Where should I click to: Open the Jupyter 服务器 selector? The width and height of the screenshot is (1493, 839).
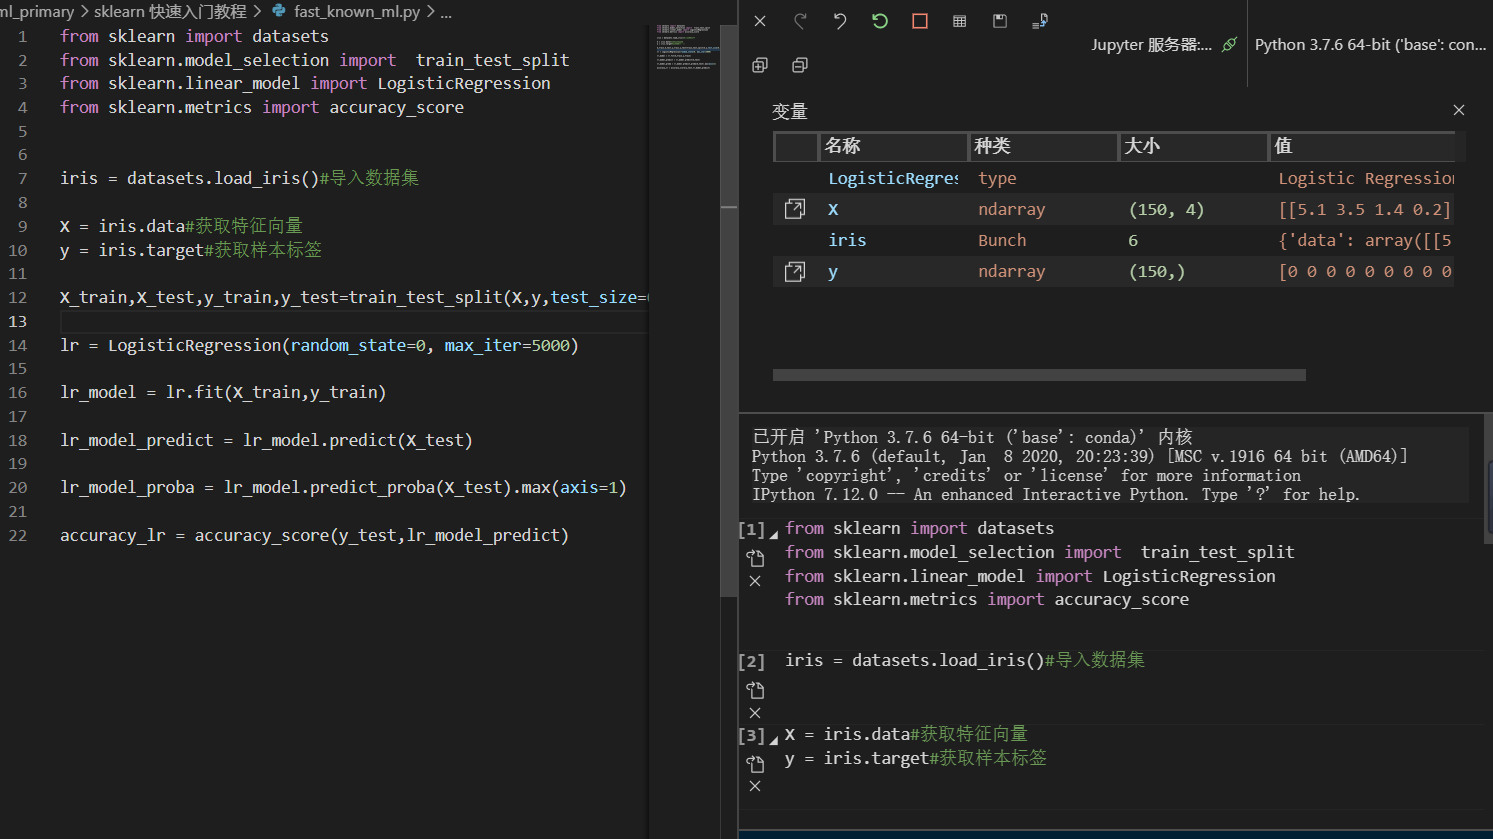[x=1151, y=44]
